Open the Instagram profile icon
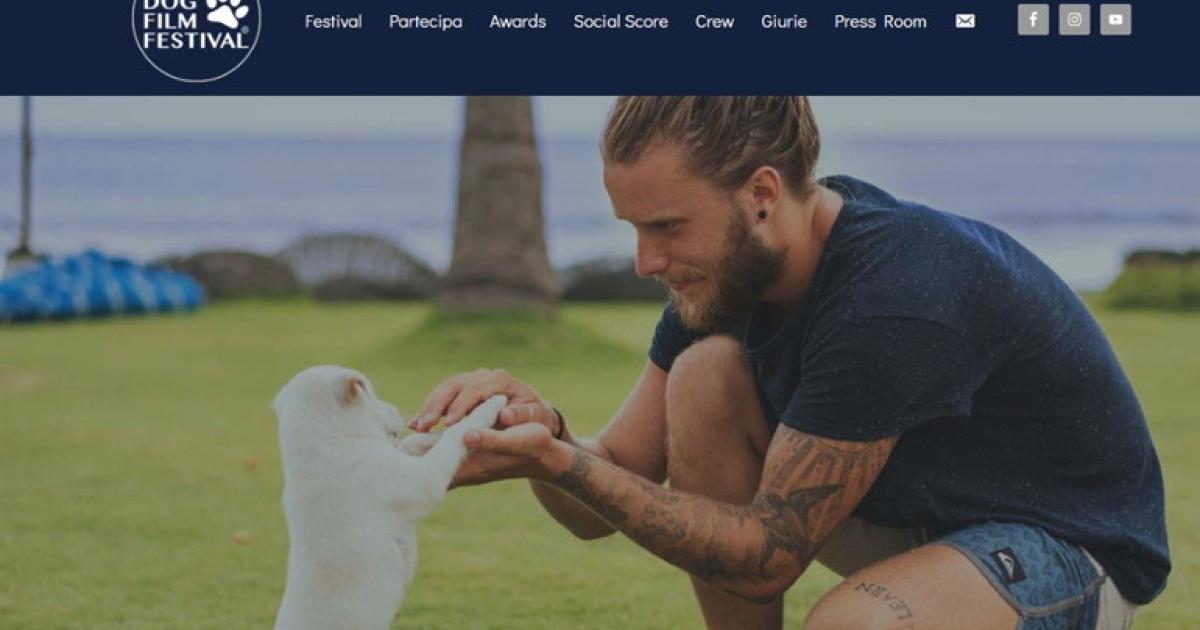 pyautogui.click(x=1074, y=20)
